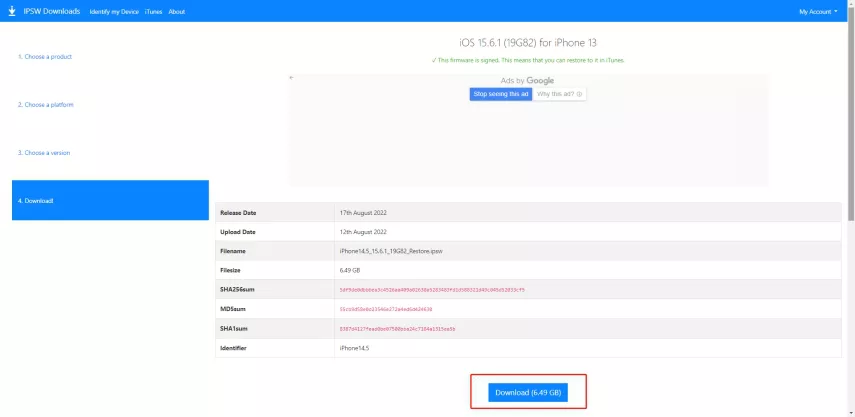Open the About navbar item

tap(177, 11)
